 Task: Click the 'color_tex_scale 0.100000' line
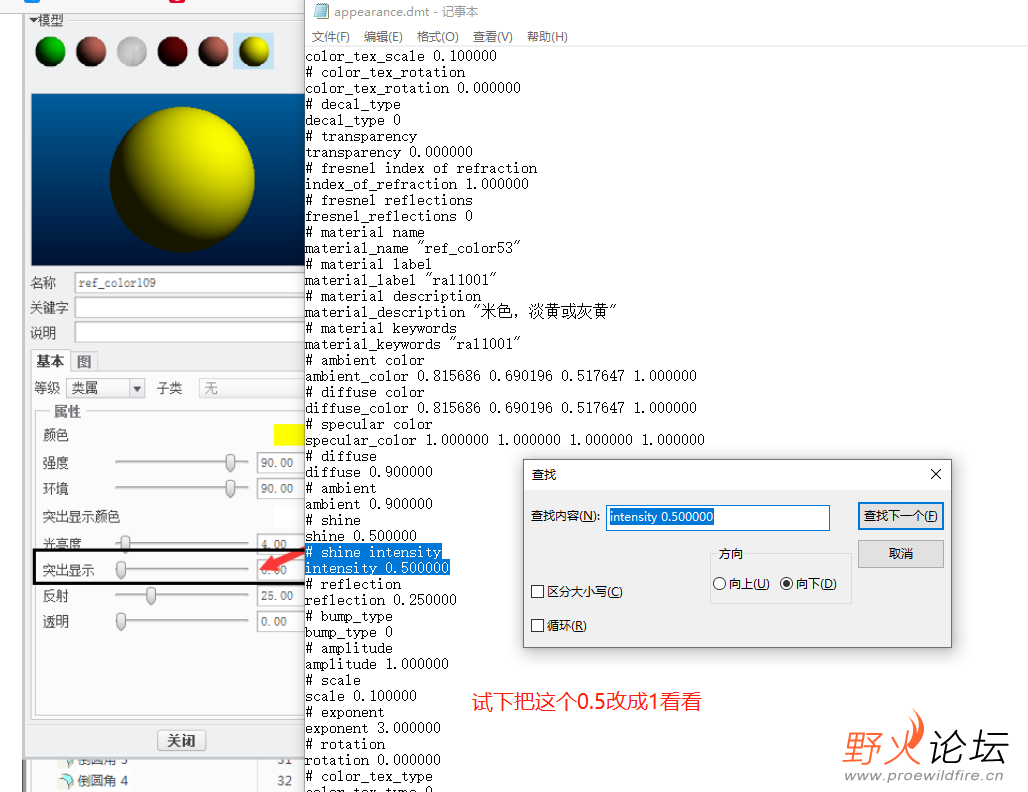(401, 56)
